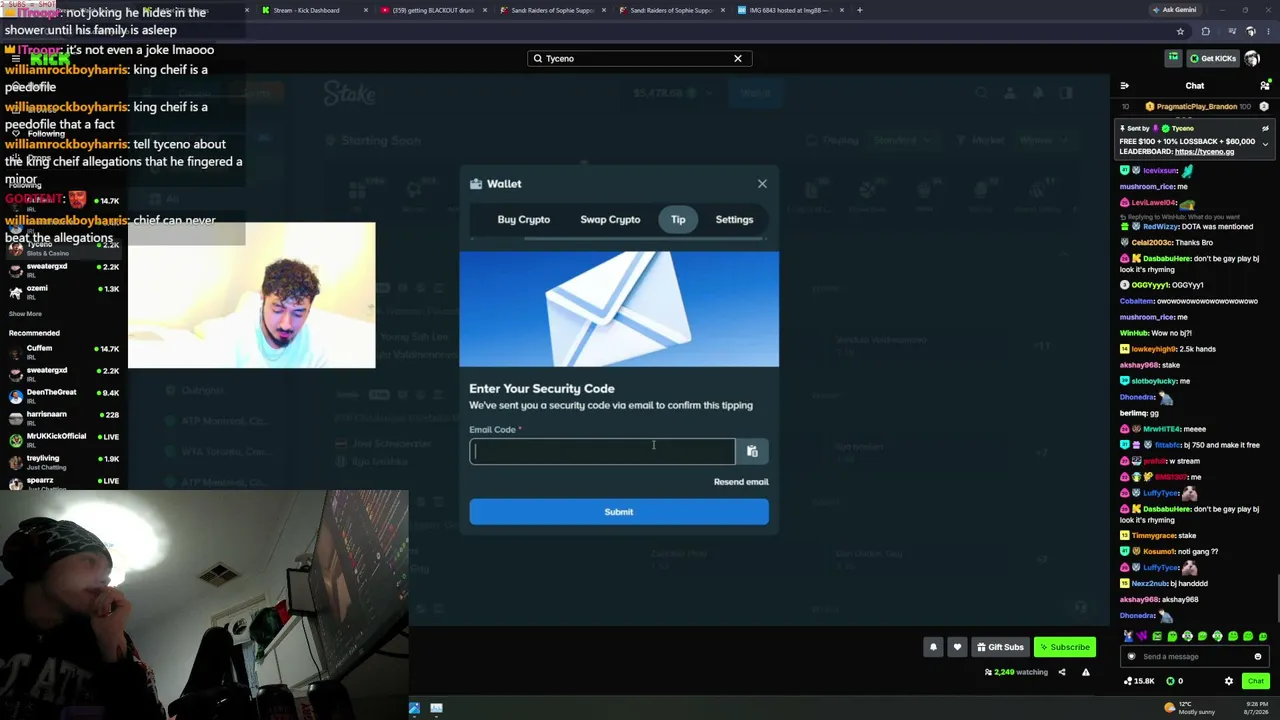Open the IMG 6843 hosted at ImgBB tab

(x=790, y=10)
